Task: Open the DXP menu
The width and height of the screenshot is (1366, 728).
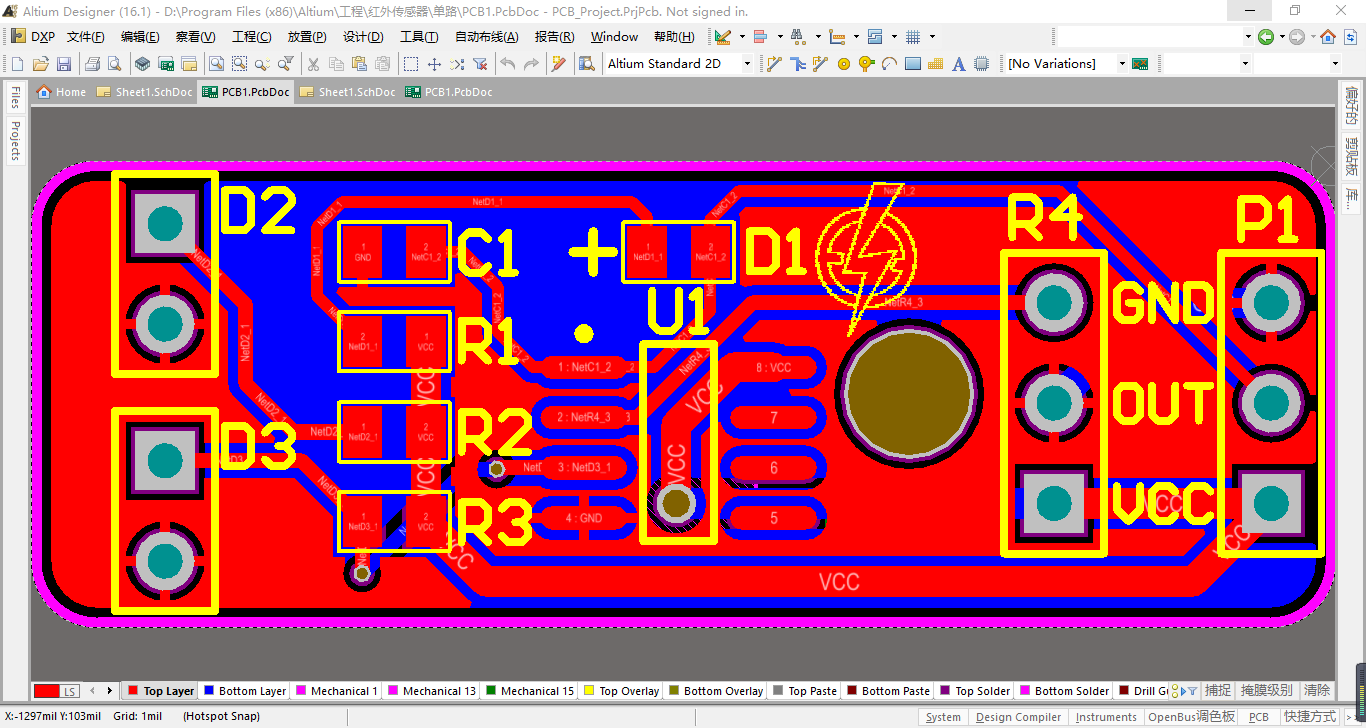Action: point(33,37)
